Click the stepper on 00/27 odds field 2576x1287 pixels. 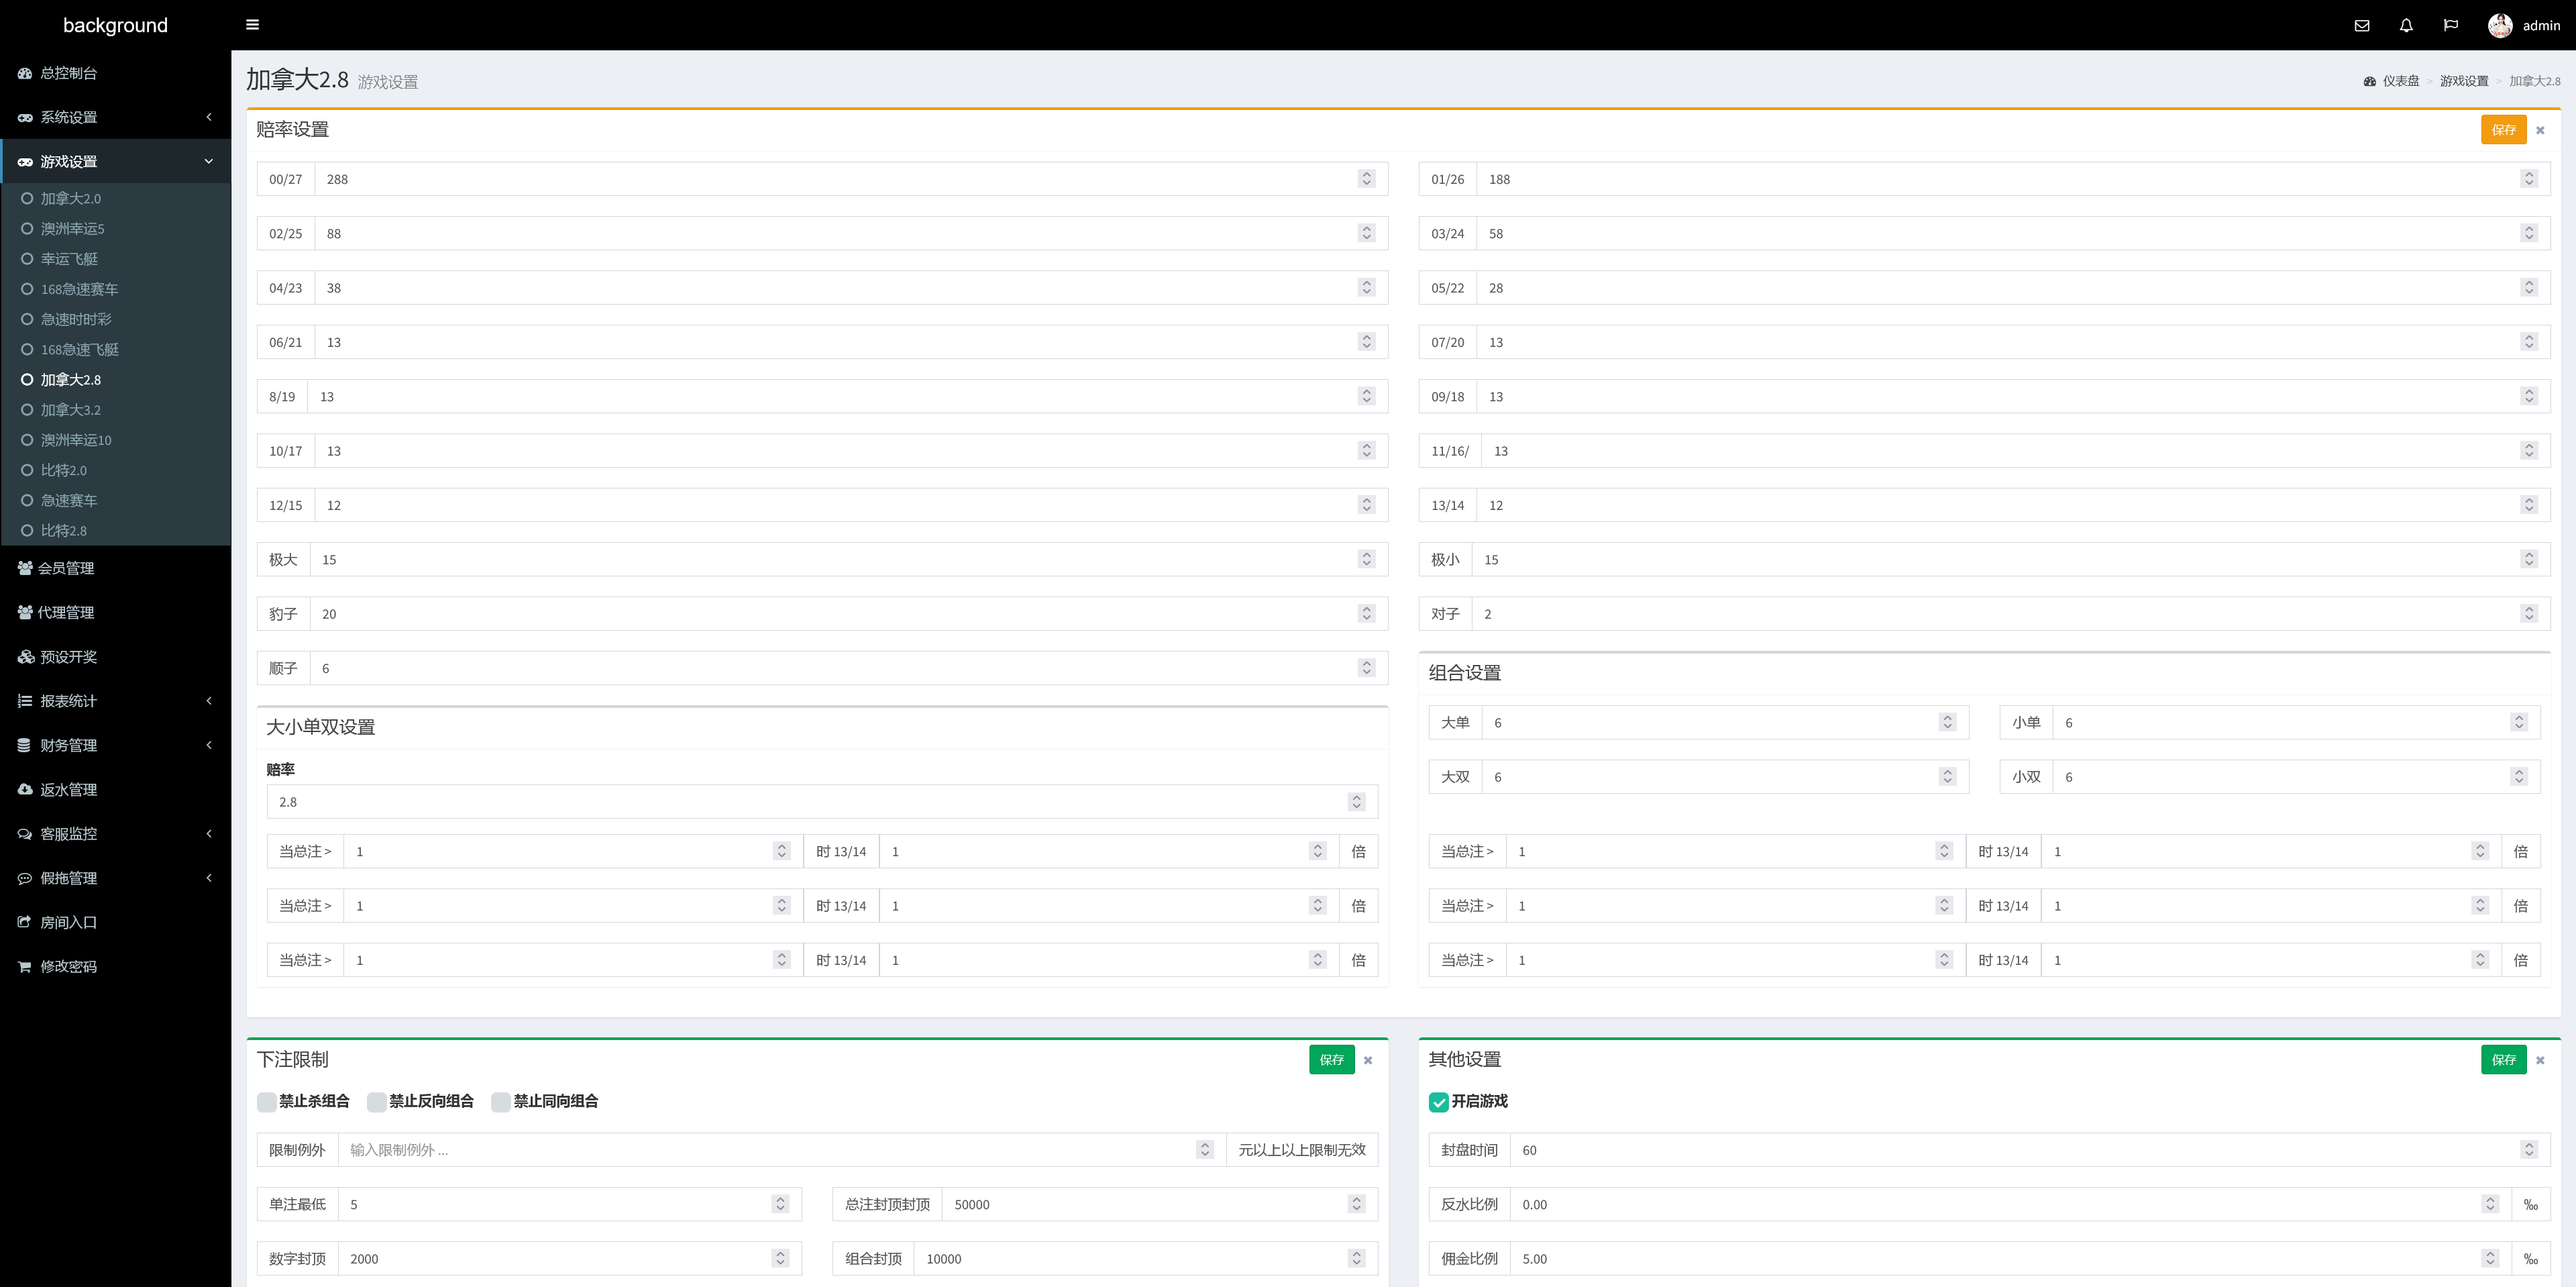tap(1366, 179)
